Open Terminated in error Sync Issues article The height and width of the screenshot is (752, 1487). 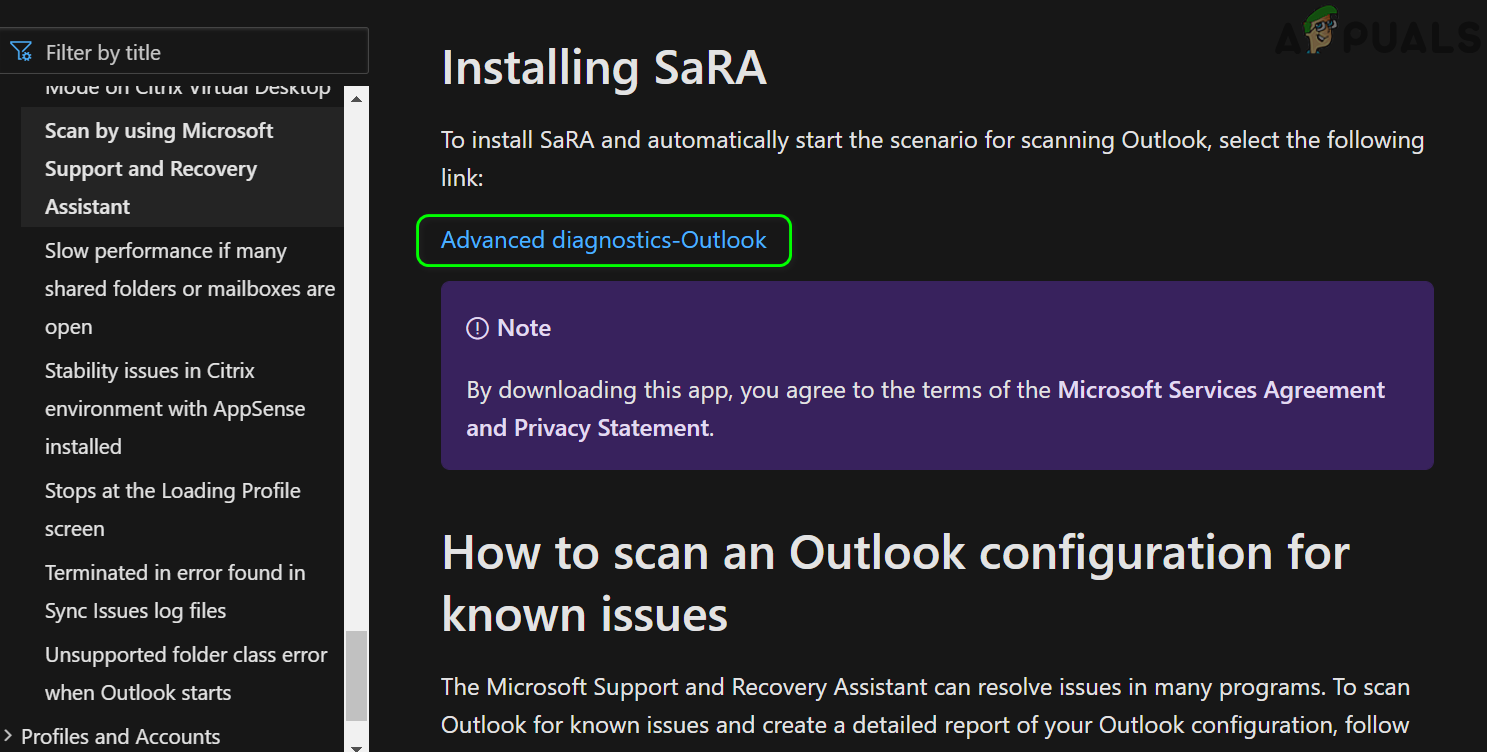click(x=174, y=591)
